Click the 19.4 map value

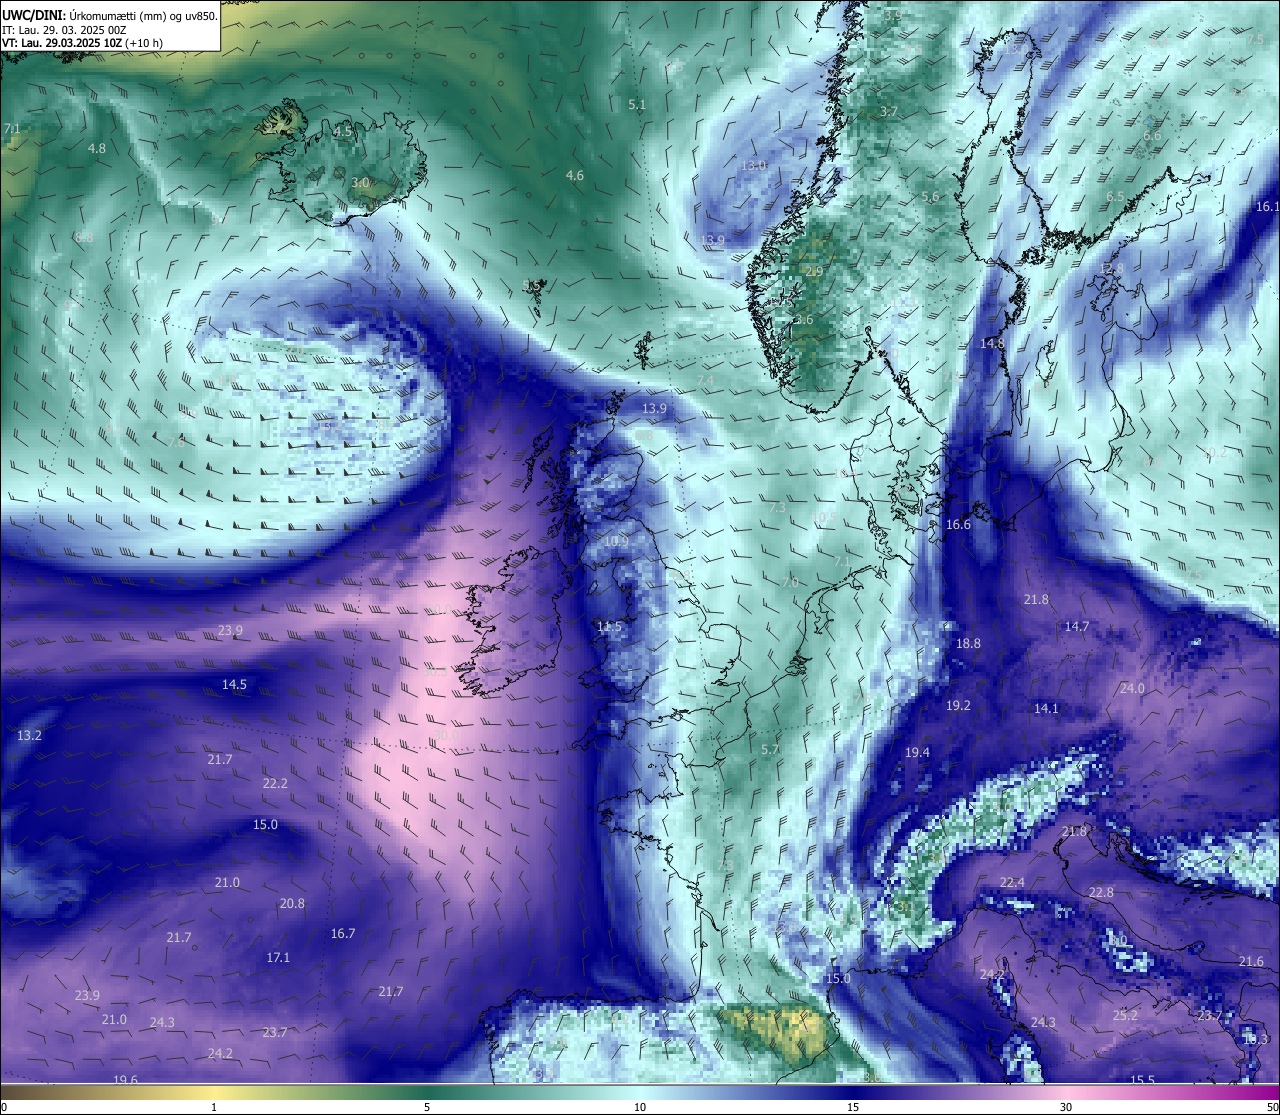tap(917, 752)
